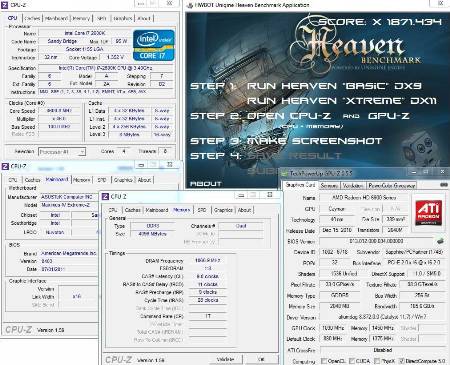Viewport: 450px width, 365px height.
Task: Switch to Caches tab in top CPU-Z window
Action: click(33, 18)
